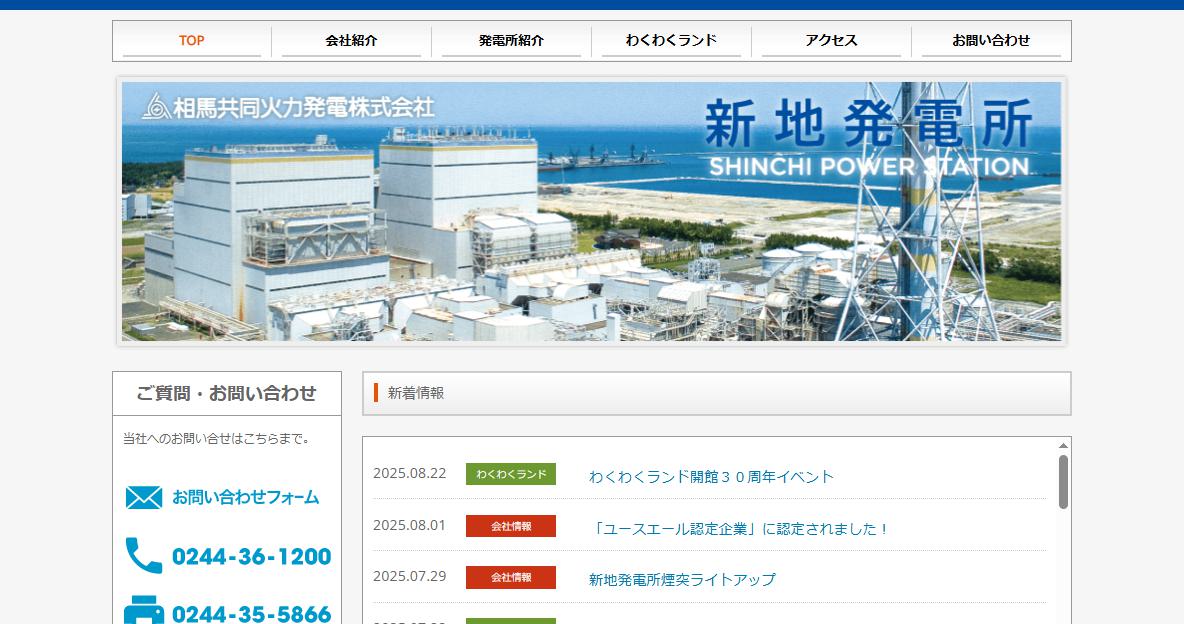Click the Shinchi Power Station banner image

tap(591, 212)
